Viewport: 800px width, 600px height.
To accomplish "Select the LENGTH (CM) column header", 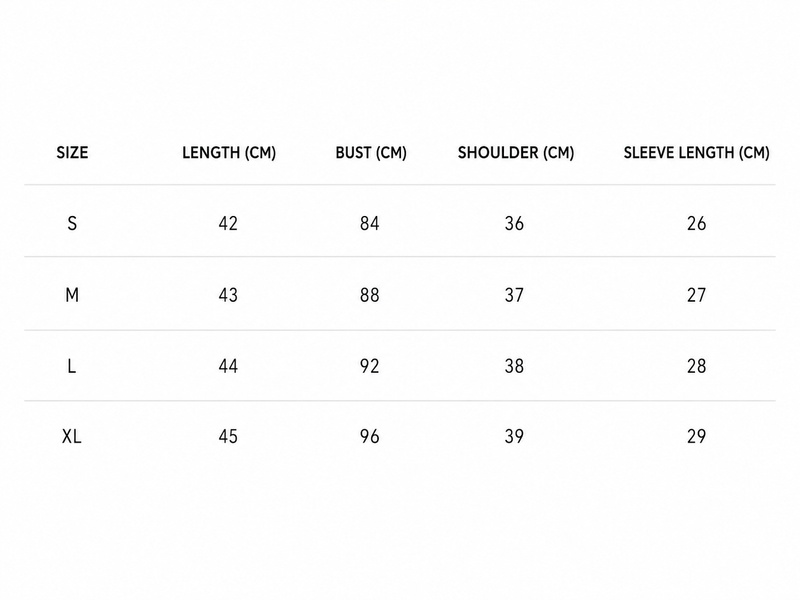I will [x=229, y=153].
